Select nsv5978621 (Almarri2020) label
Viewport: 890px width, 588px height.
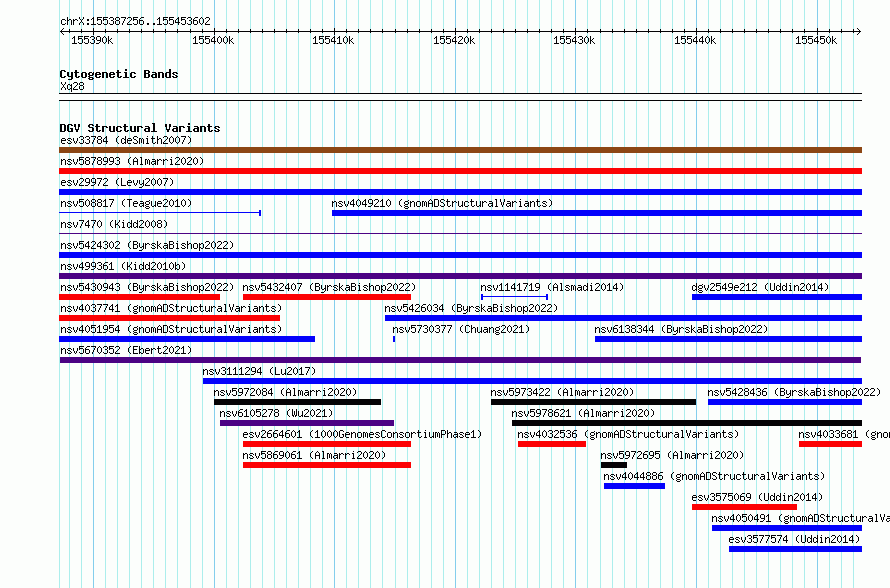[583, 413]
